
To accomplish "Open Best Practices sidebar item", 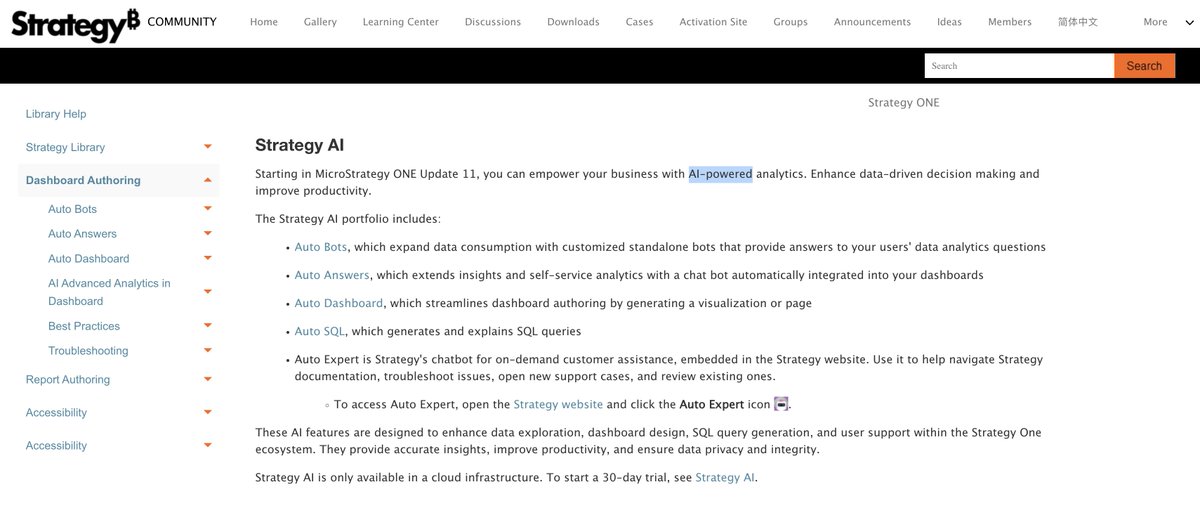I will (84, 326).
